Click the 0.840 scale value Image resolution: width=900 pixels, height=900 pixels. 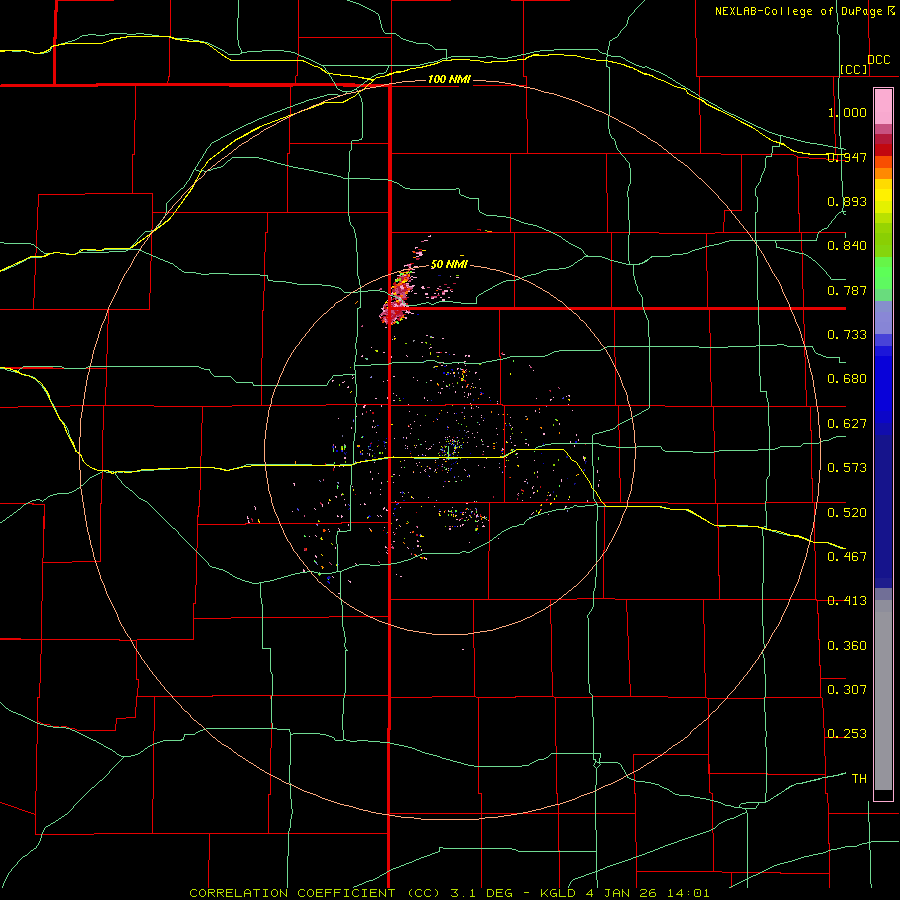tap(847, 246)
